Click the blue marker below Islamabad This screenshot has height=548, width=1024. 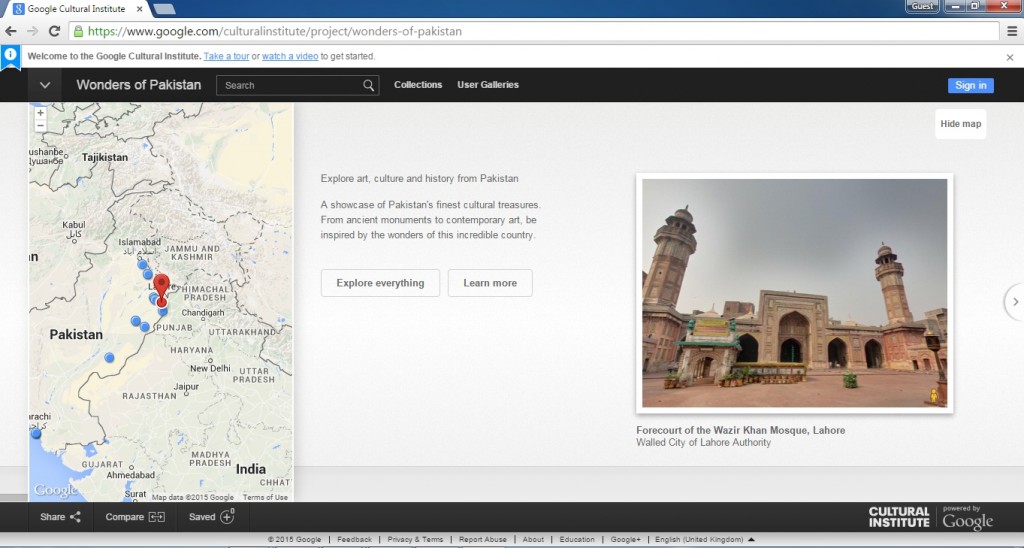tap(142, 265)
